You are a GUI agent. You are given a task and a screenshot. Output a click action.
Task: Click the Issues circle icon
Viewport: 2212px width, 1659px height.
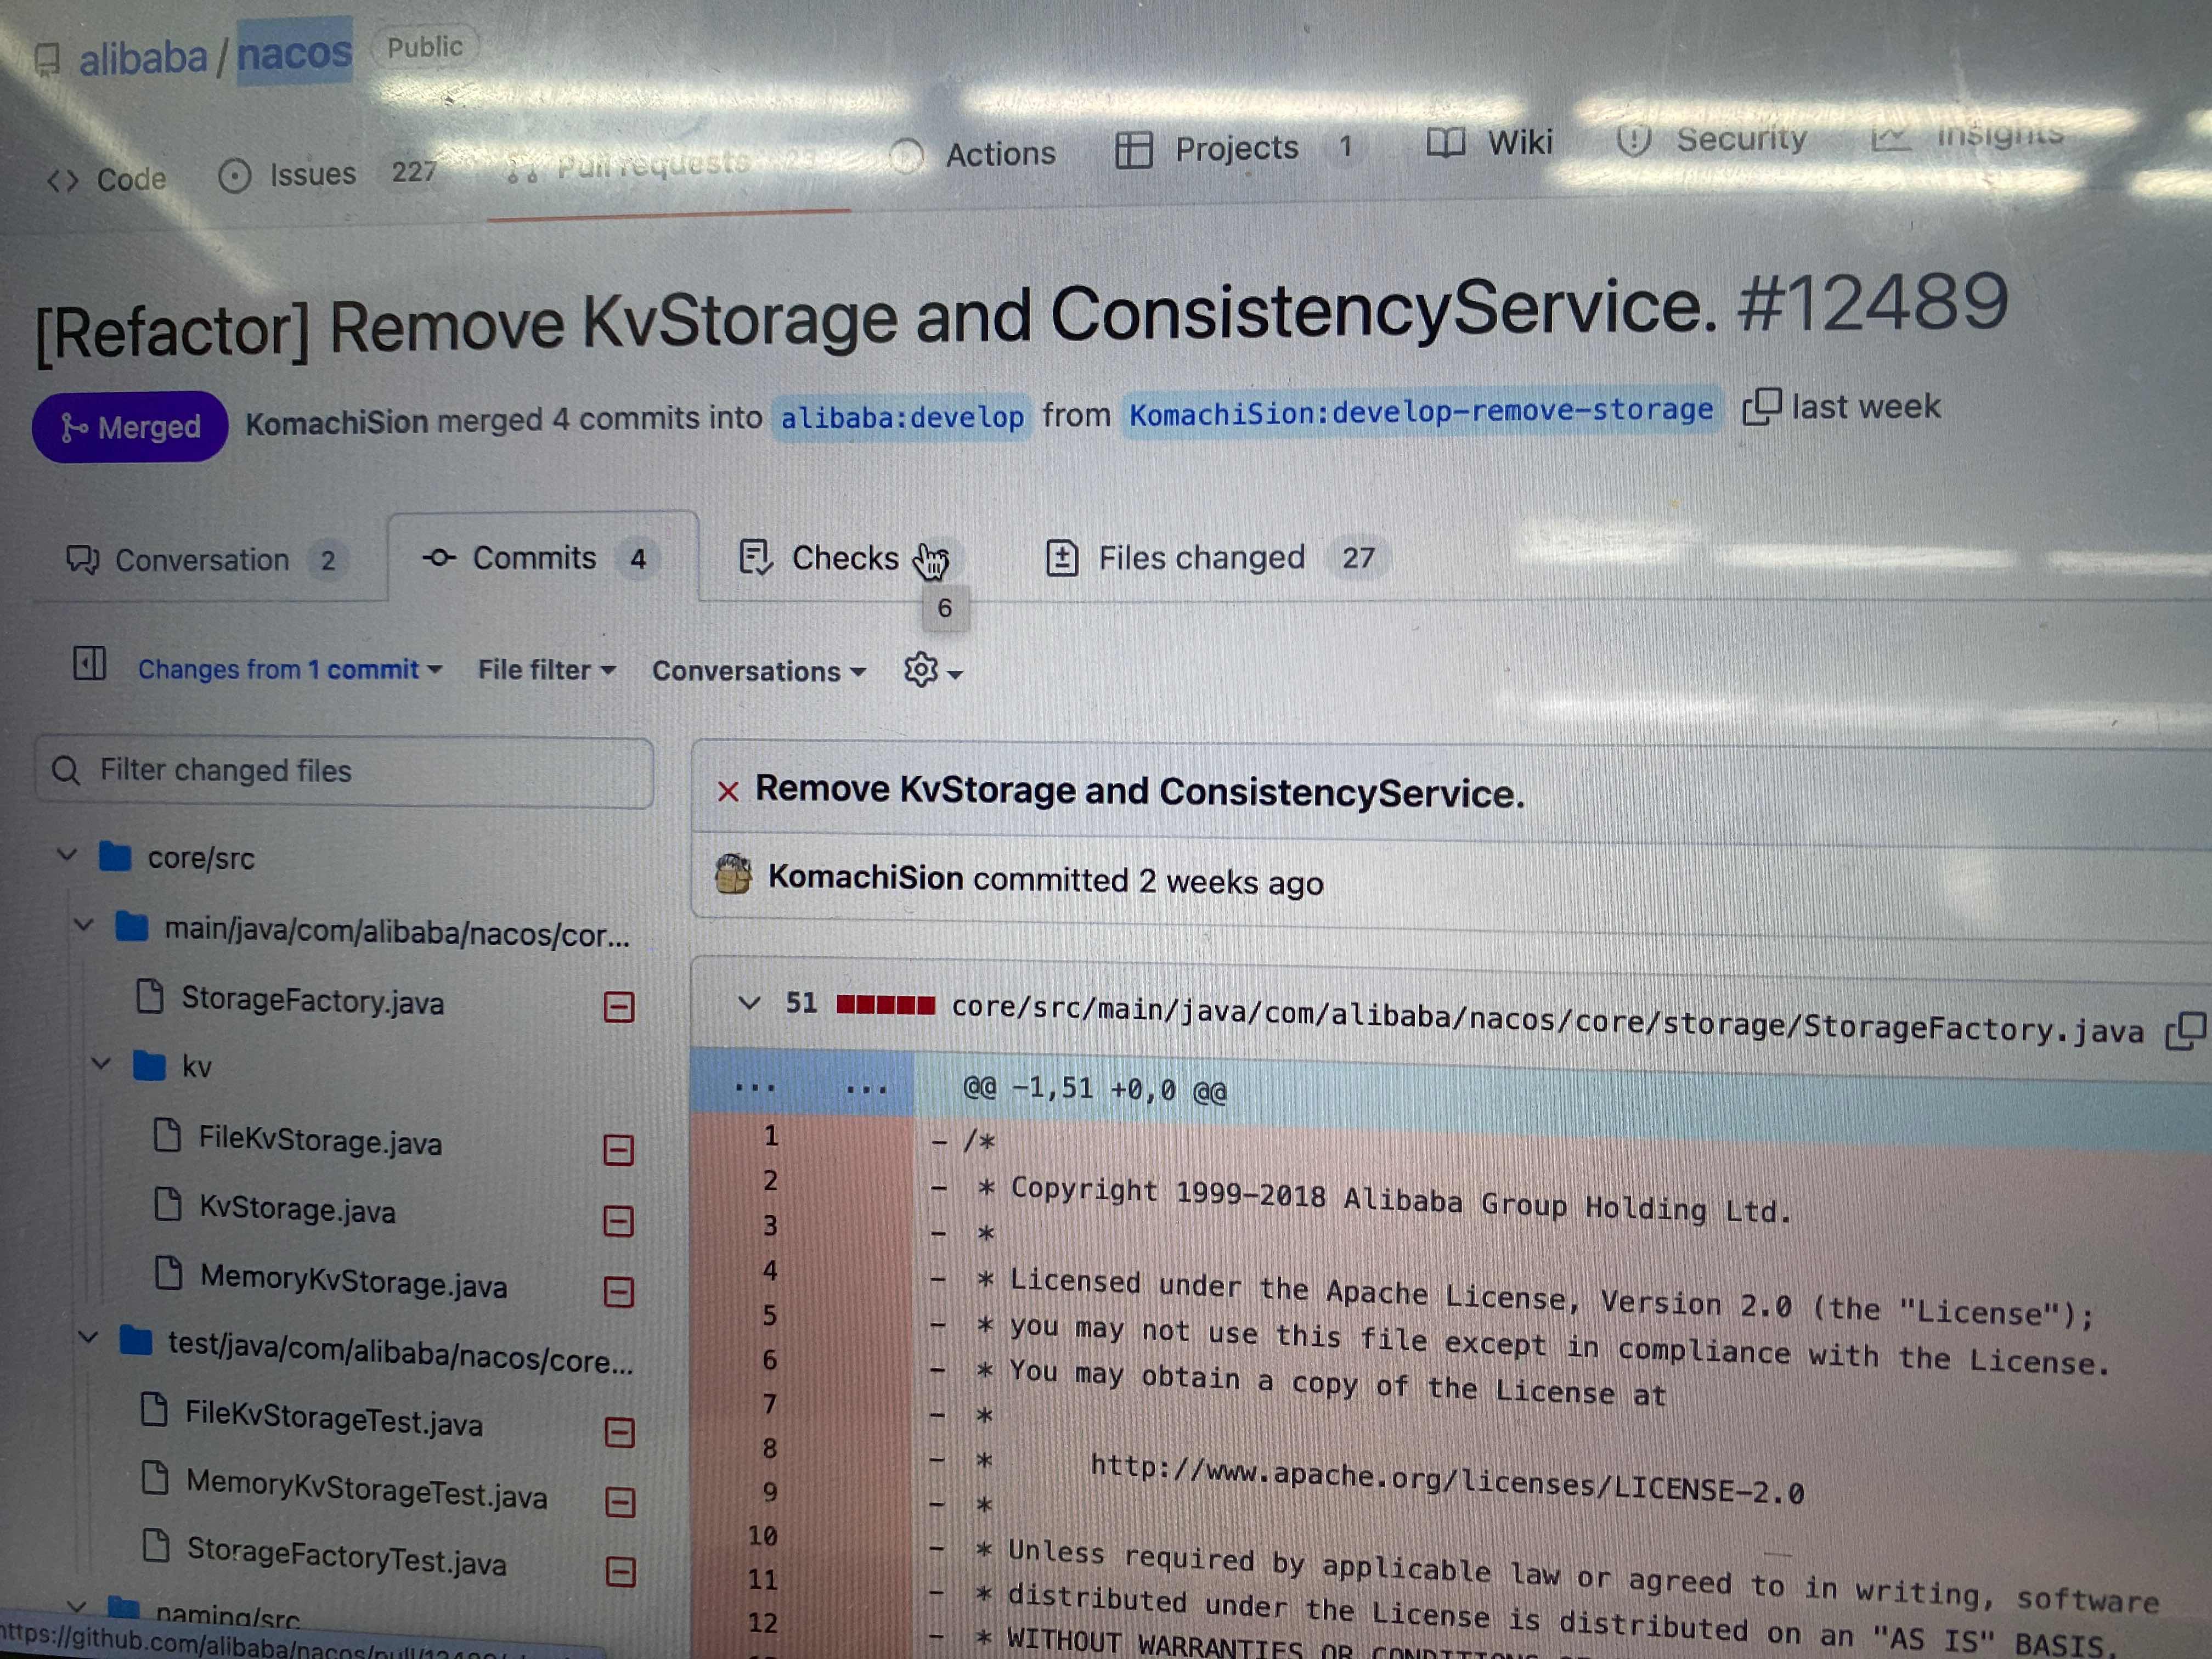(234, 177)
